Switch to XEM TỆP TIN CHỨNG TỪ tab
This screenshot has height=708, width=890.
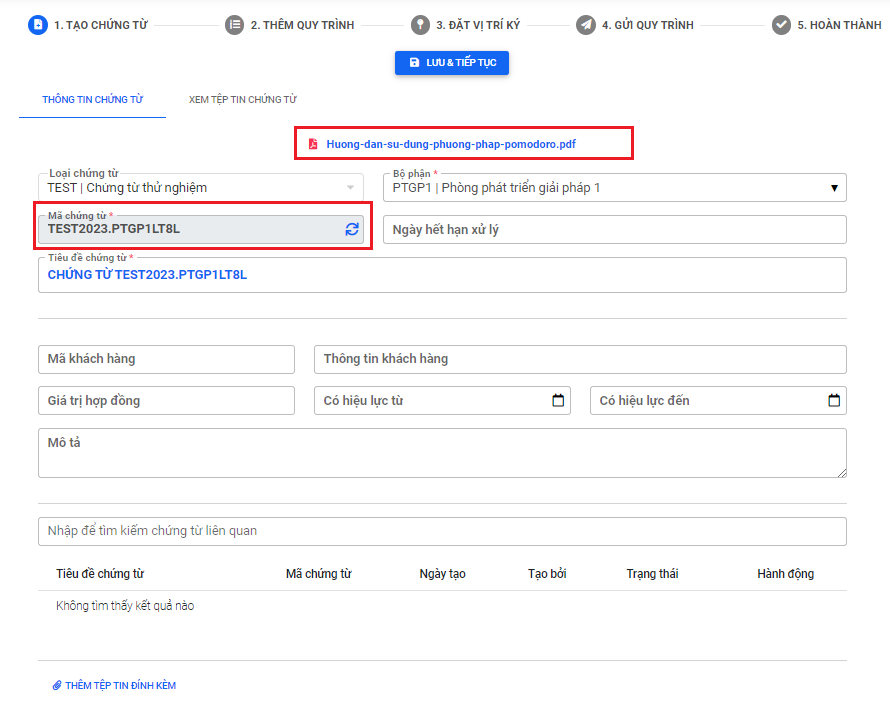click(x=243, y=99)
